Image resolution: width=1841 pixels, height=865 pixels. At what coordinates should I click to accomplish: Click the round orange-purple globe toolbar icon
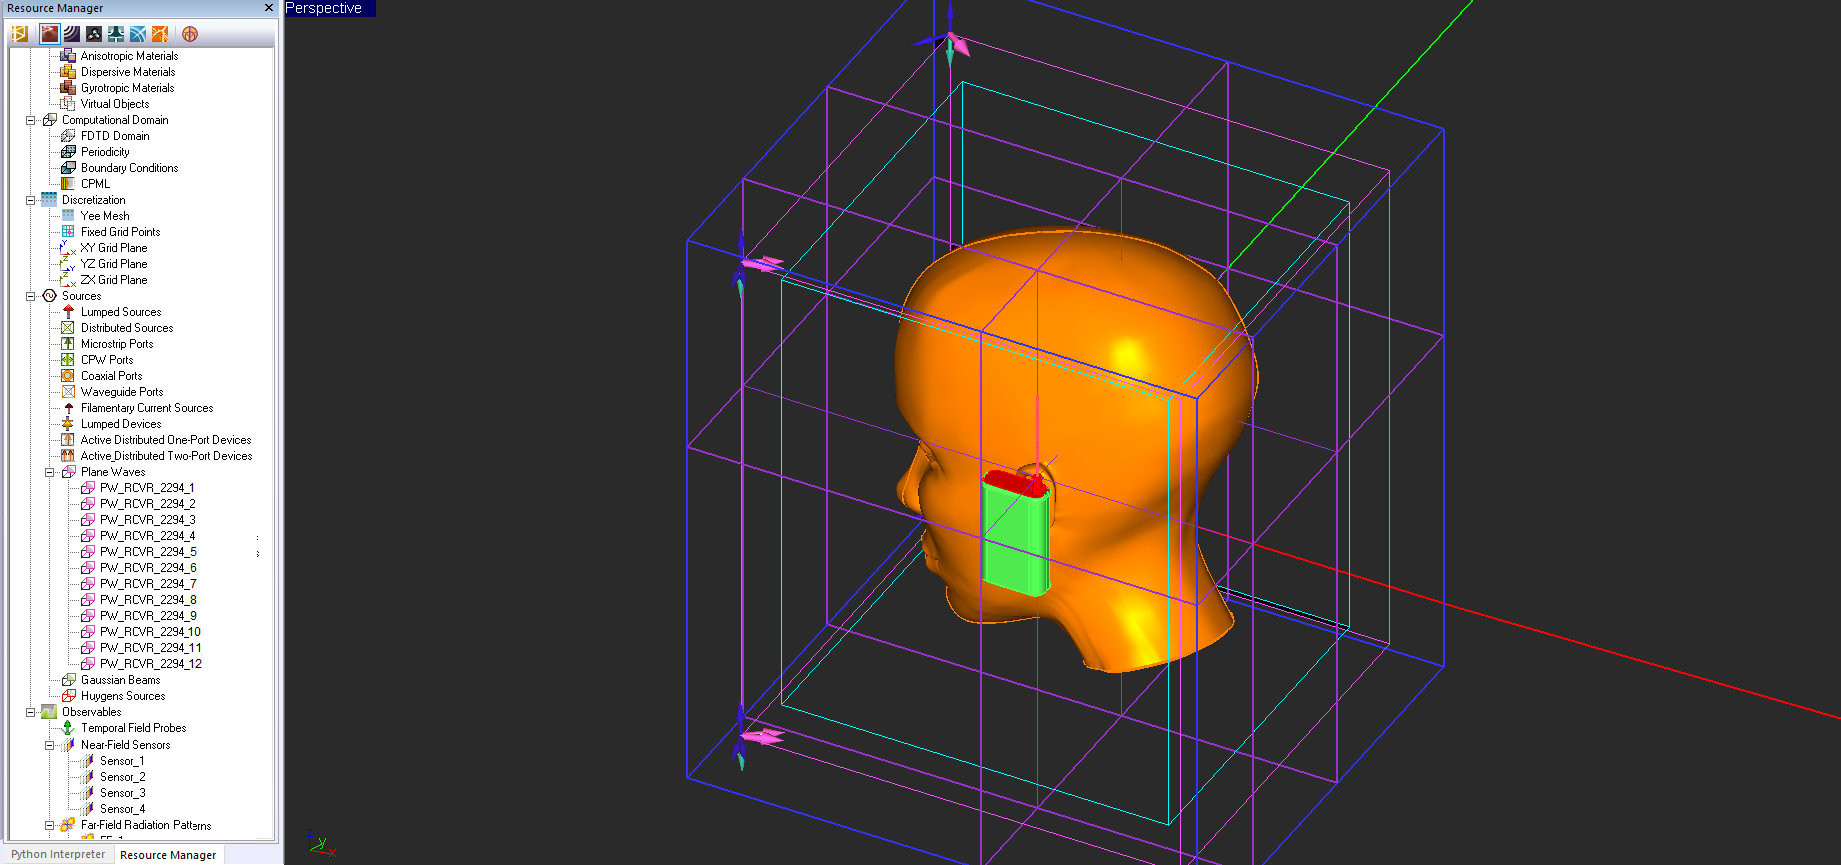190,34
